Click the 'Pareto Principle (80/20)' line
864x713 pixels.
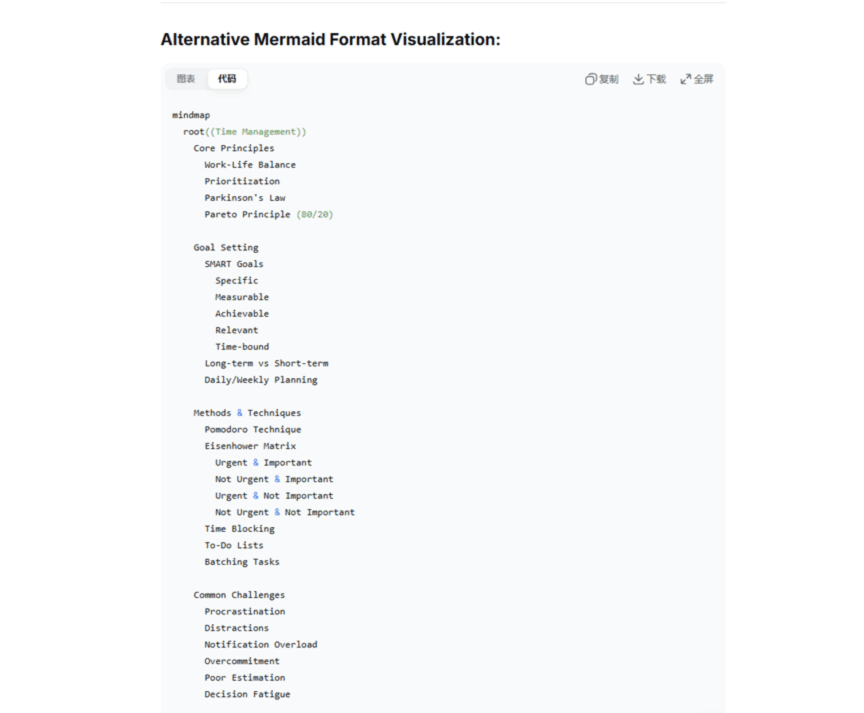coord(268,214)
